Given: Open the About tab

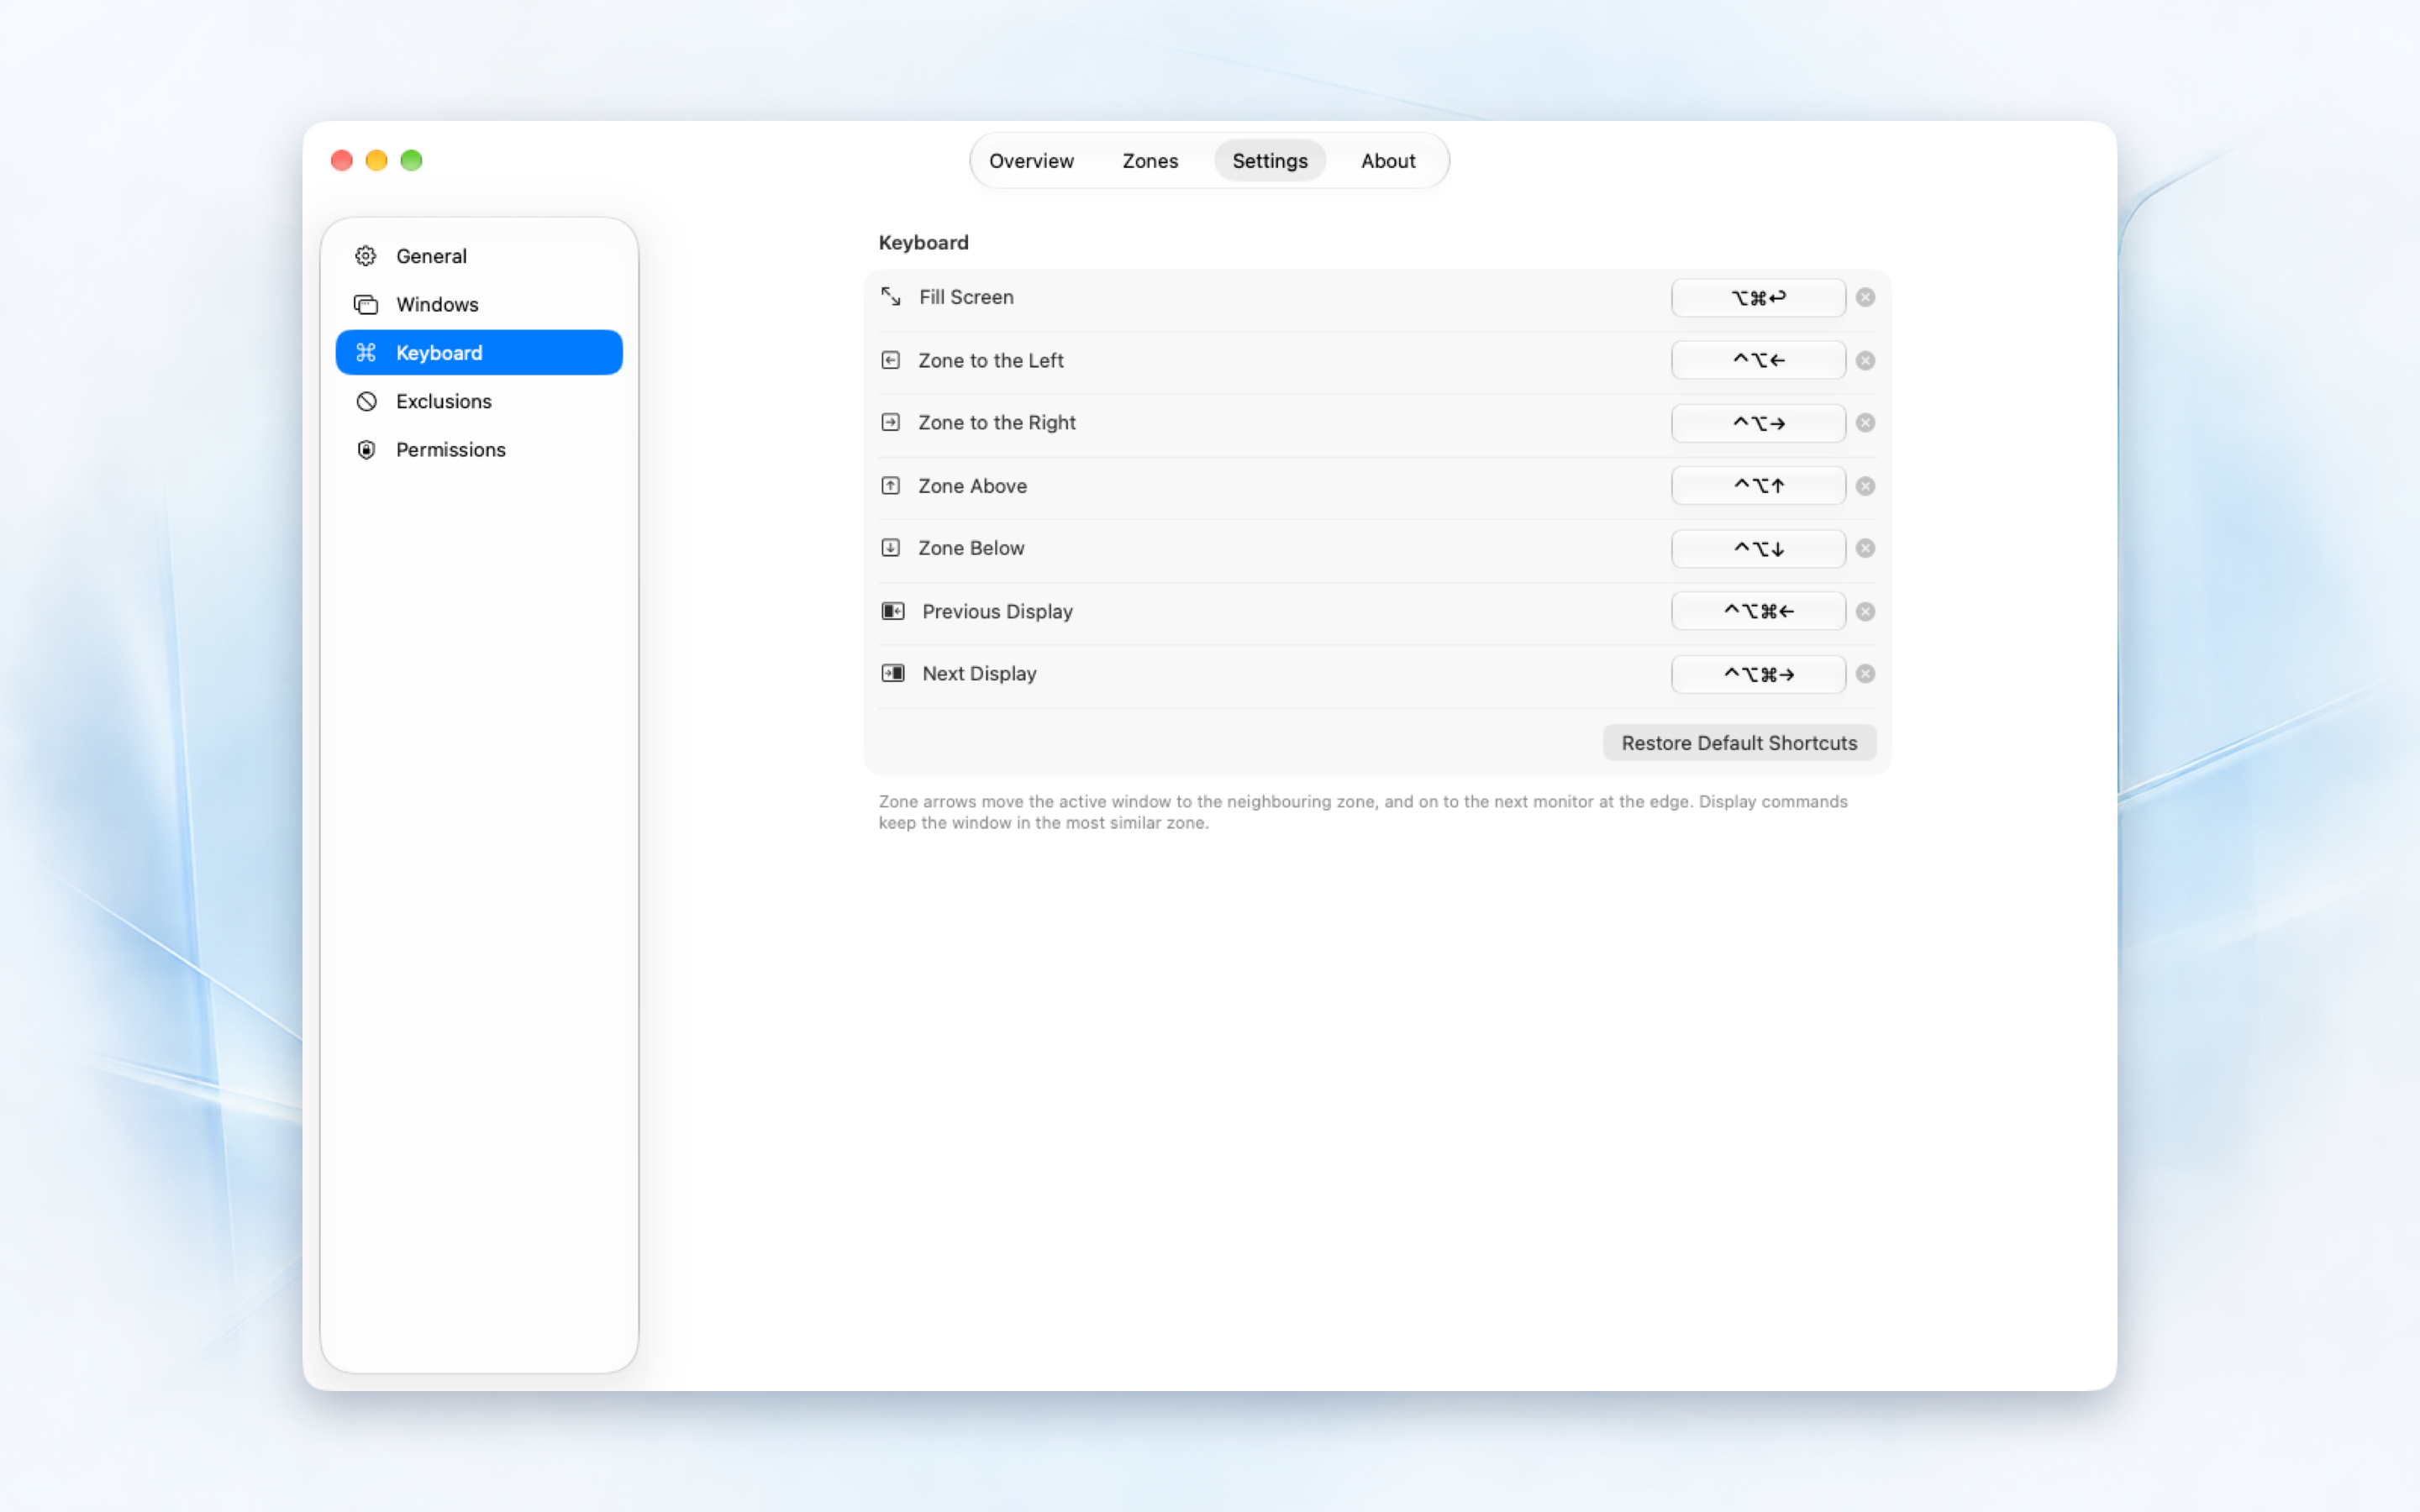Looking at the screenshot, I should tap(1388, 161).
